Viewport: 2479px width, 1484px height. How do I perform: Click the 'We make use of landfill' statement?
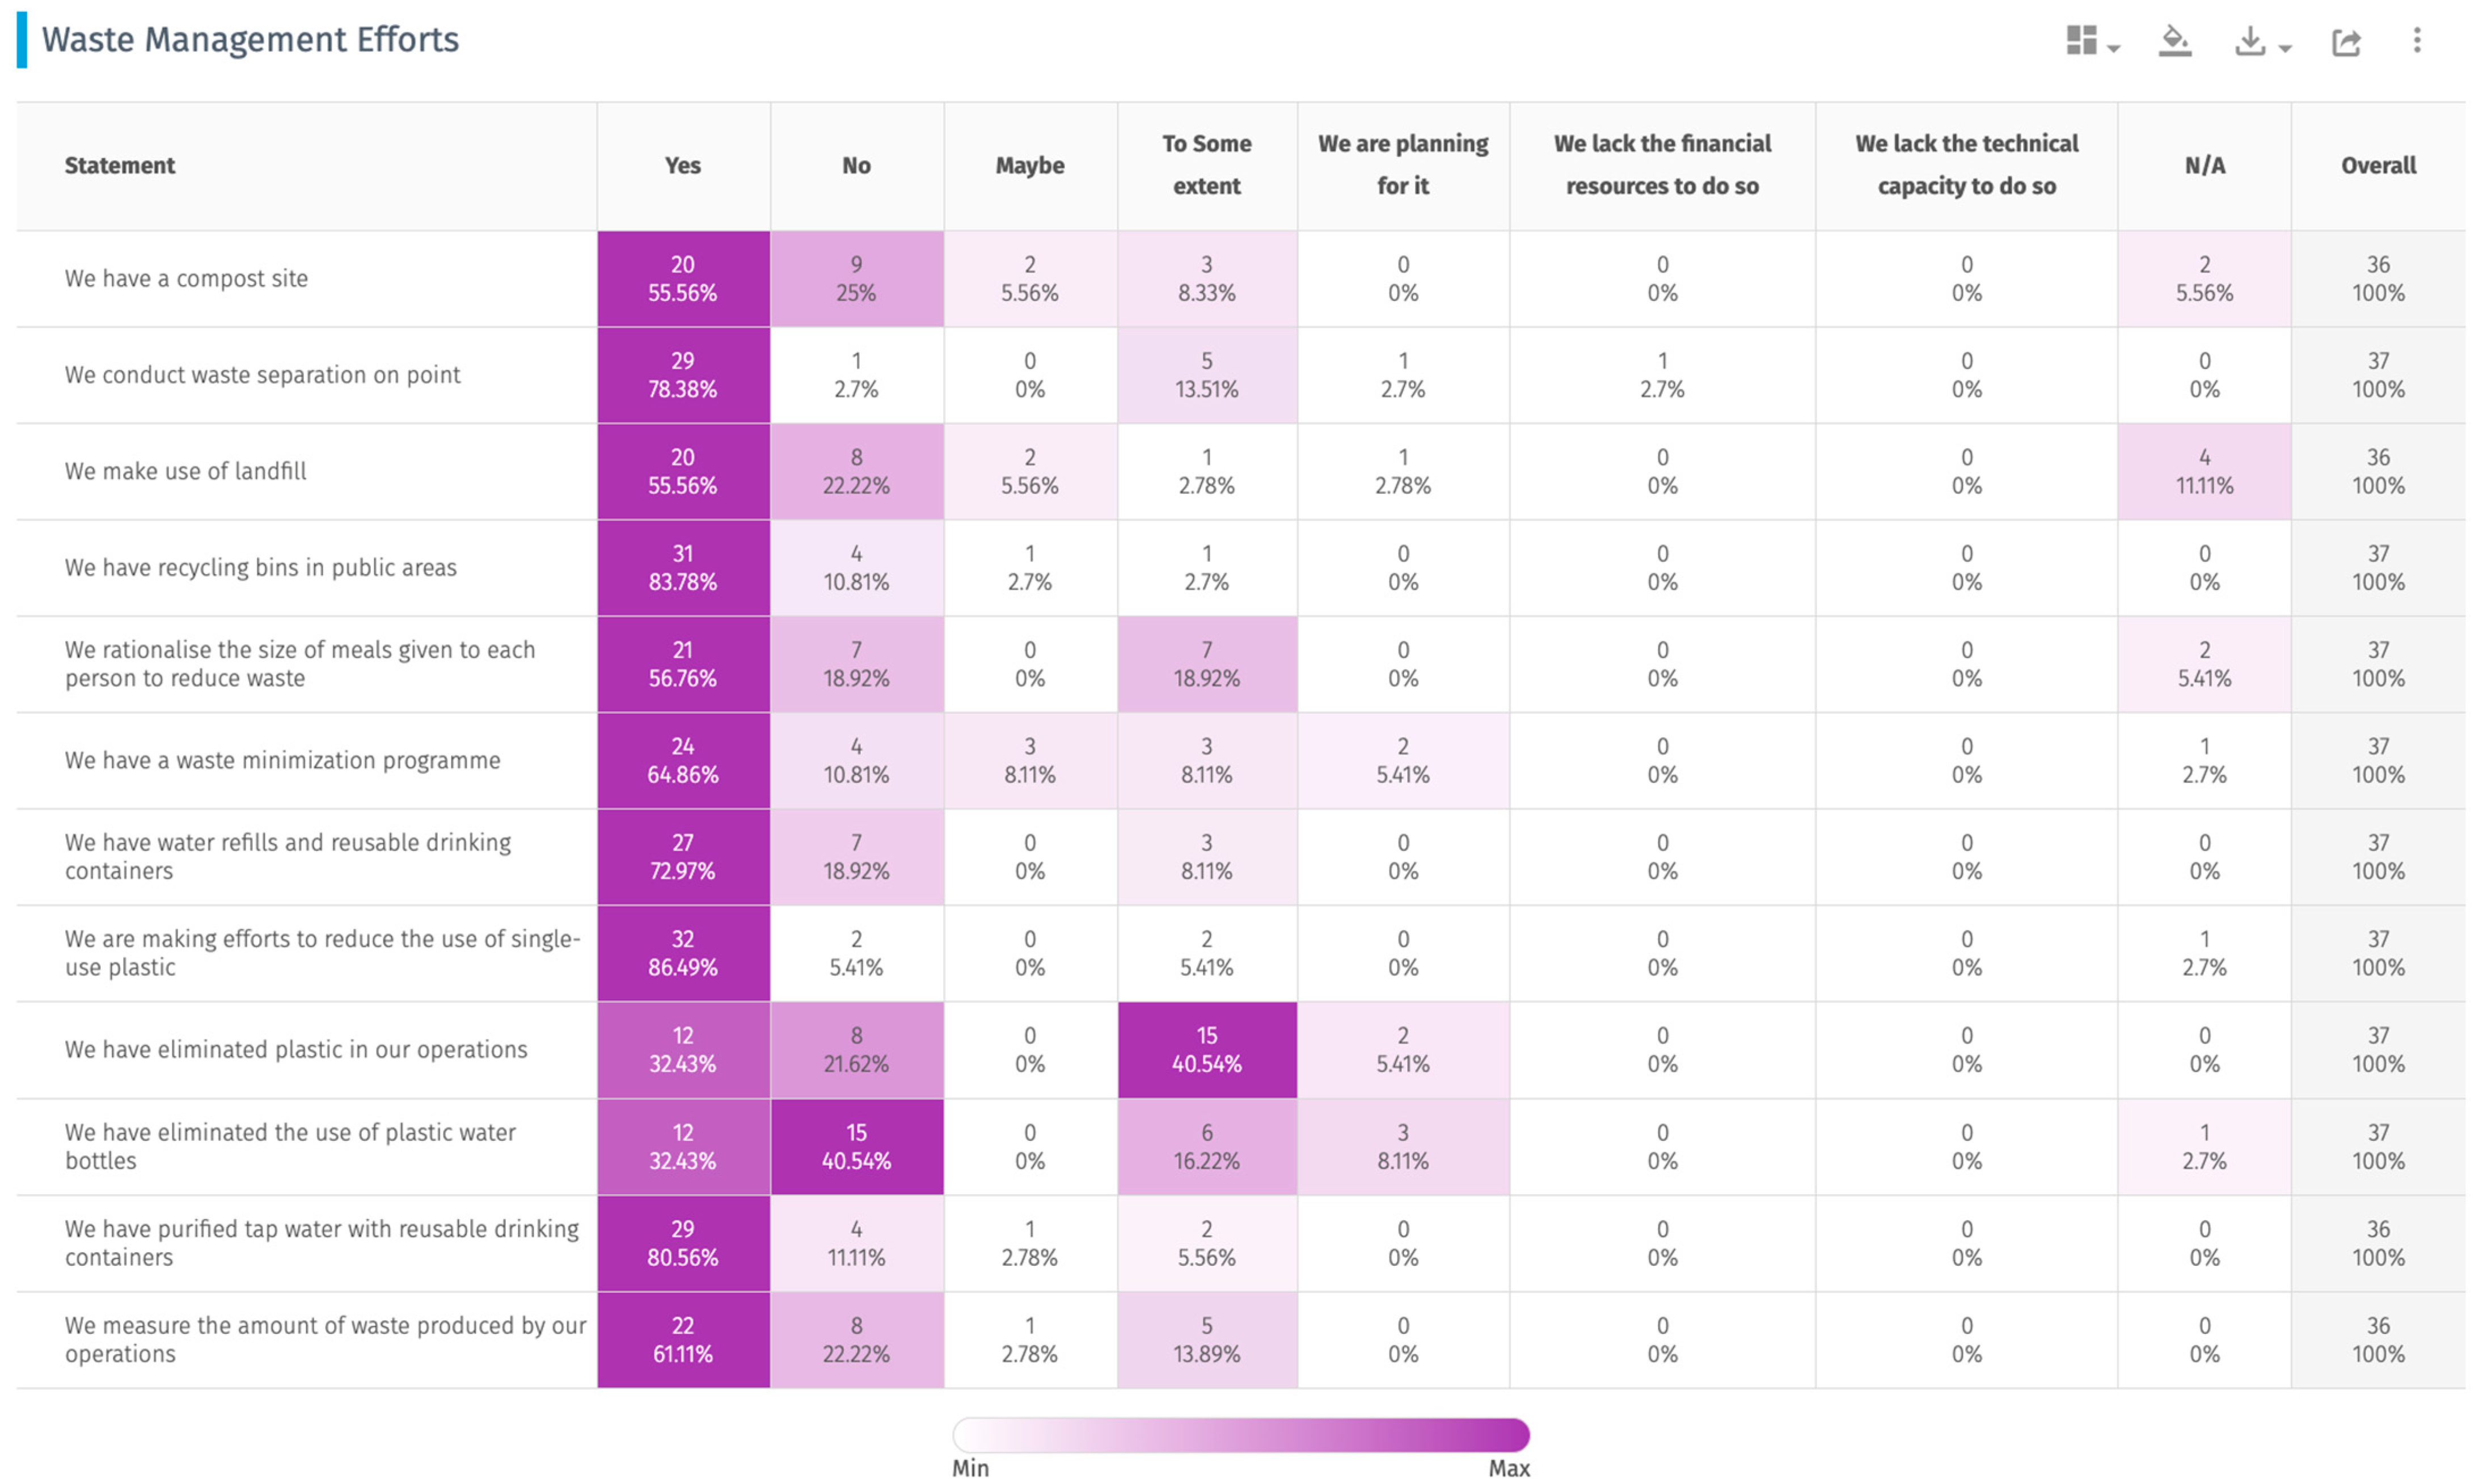click(x=186, y=471)
